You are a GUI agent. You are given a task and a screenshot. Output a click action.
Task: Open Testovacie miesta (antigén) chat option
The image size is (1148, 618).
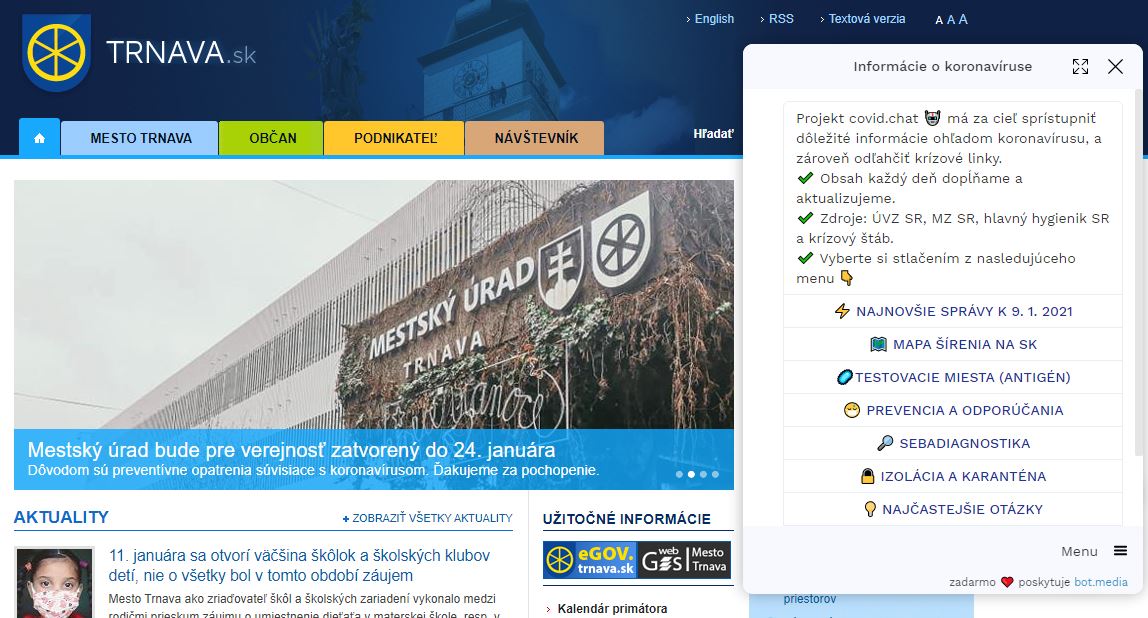tap(953, 377)
